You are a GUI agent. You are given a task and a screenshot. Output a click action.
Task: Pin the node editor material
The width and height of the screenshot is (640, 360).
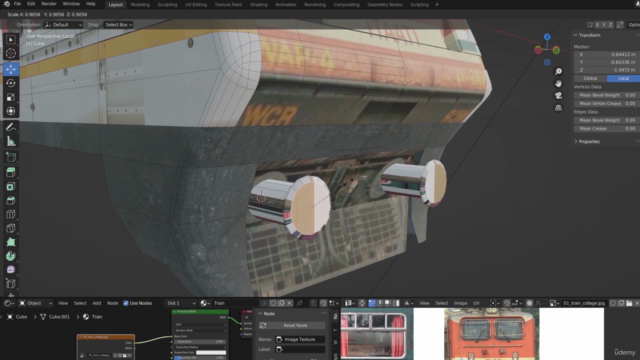click(x=300, y=303)
